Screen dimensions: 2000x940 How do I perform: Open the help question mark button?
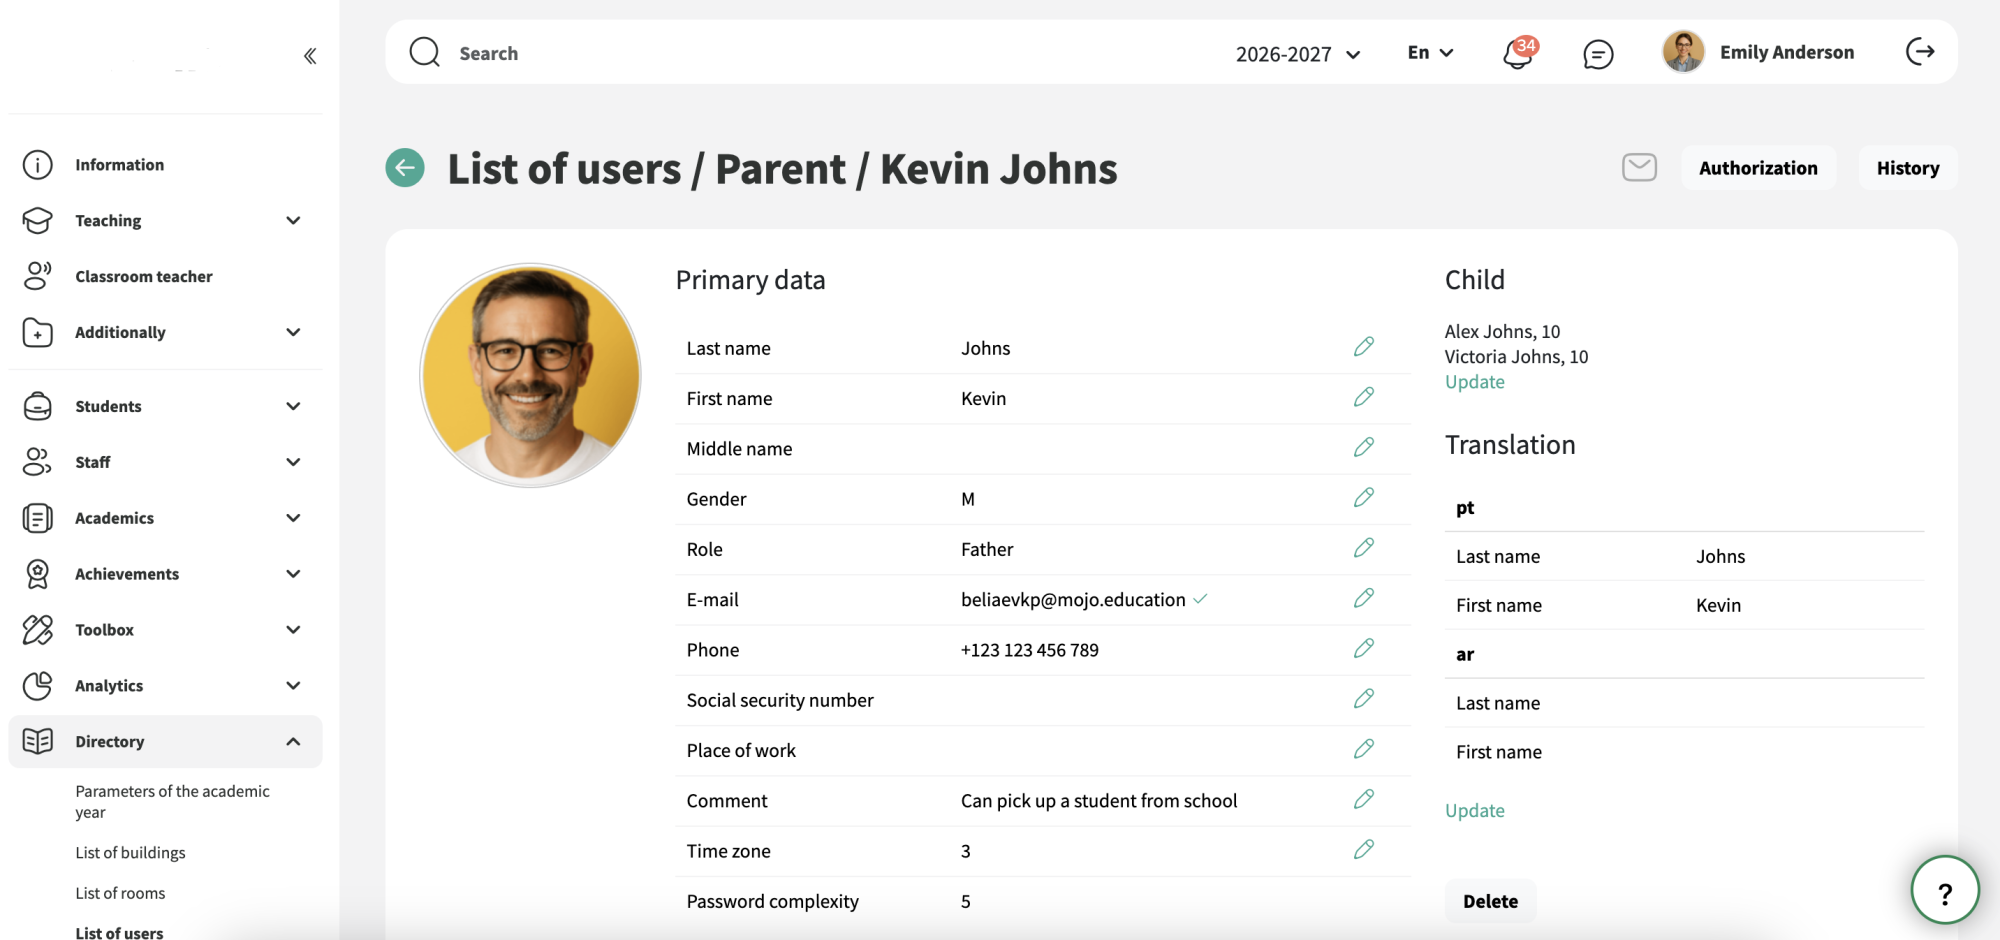(x=1945, y=890)
